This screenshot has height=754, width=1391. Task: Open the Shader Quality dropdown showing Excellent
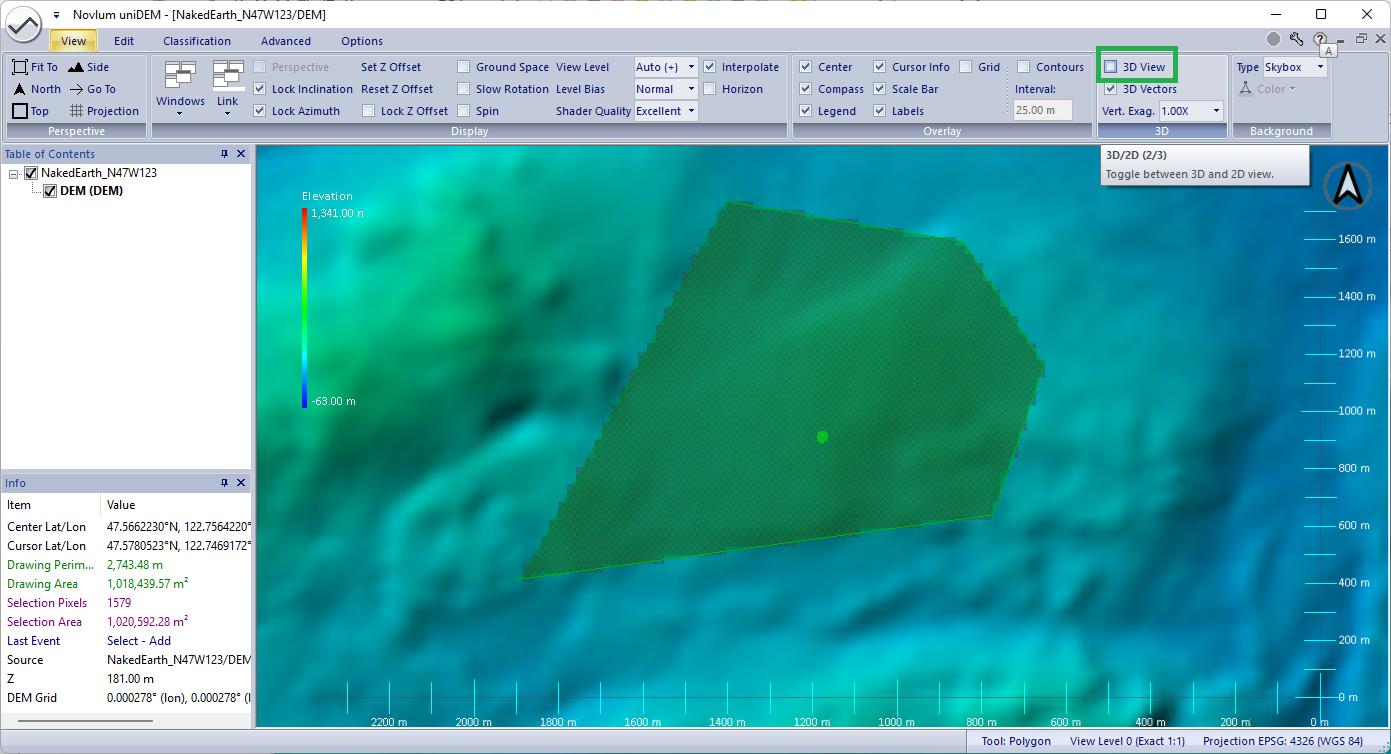[666, 111]
